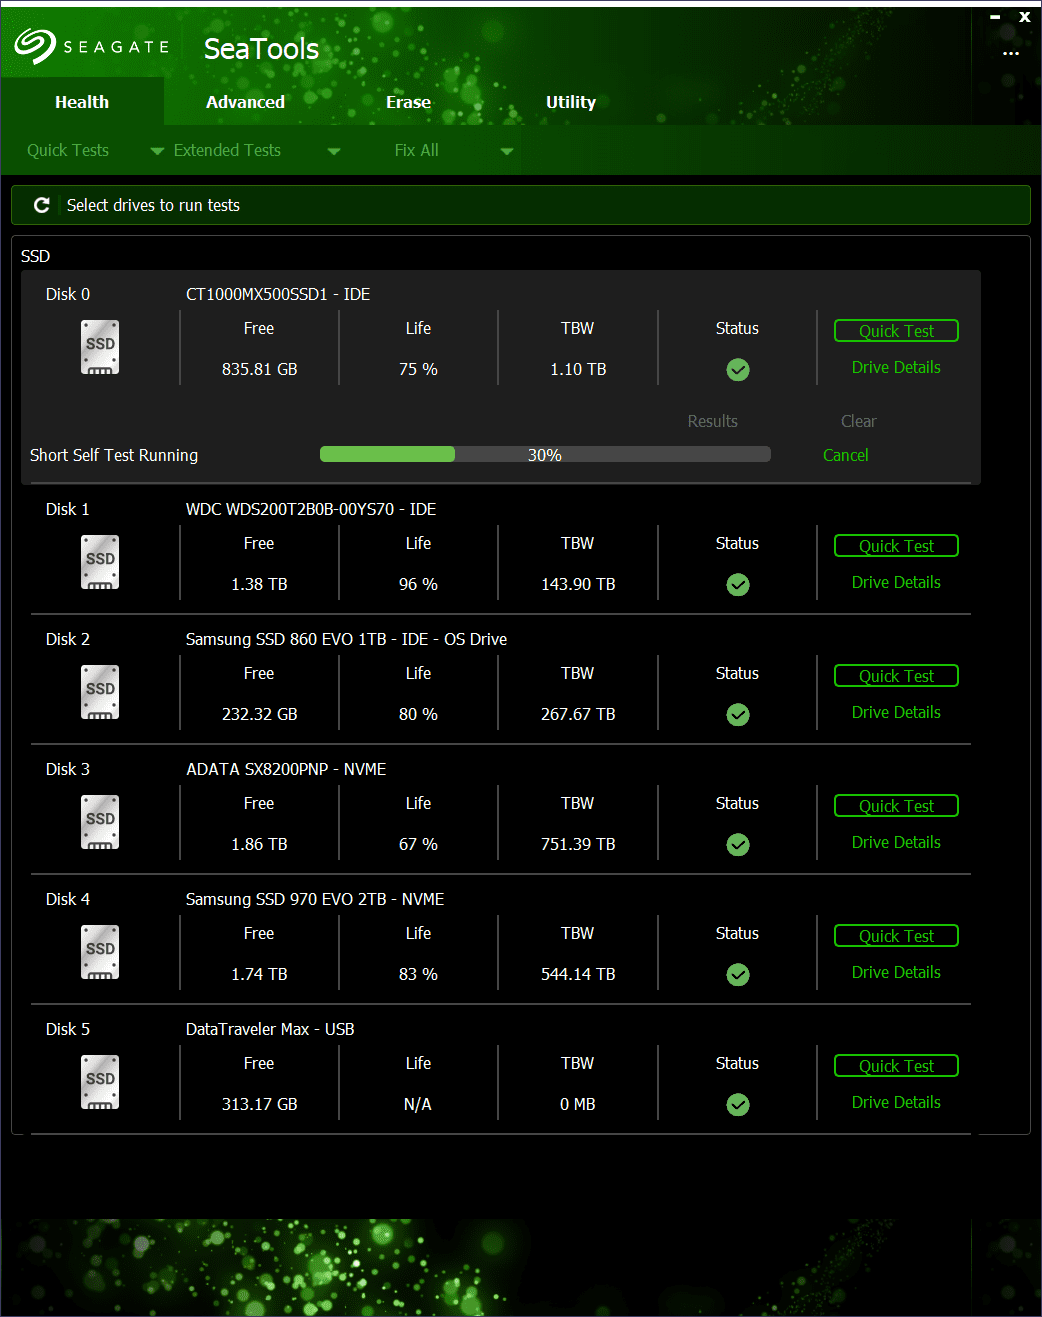This screenshot has width=1042, height=1317.
Task: Click the Disk 1 status checkmark icon
Action: 738,585
